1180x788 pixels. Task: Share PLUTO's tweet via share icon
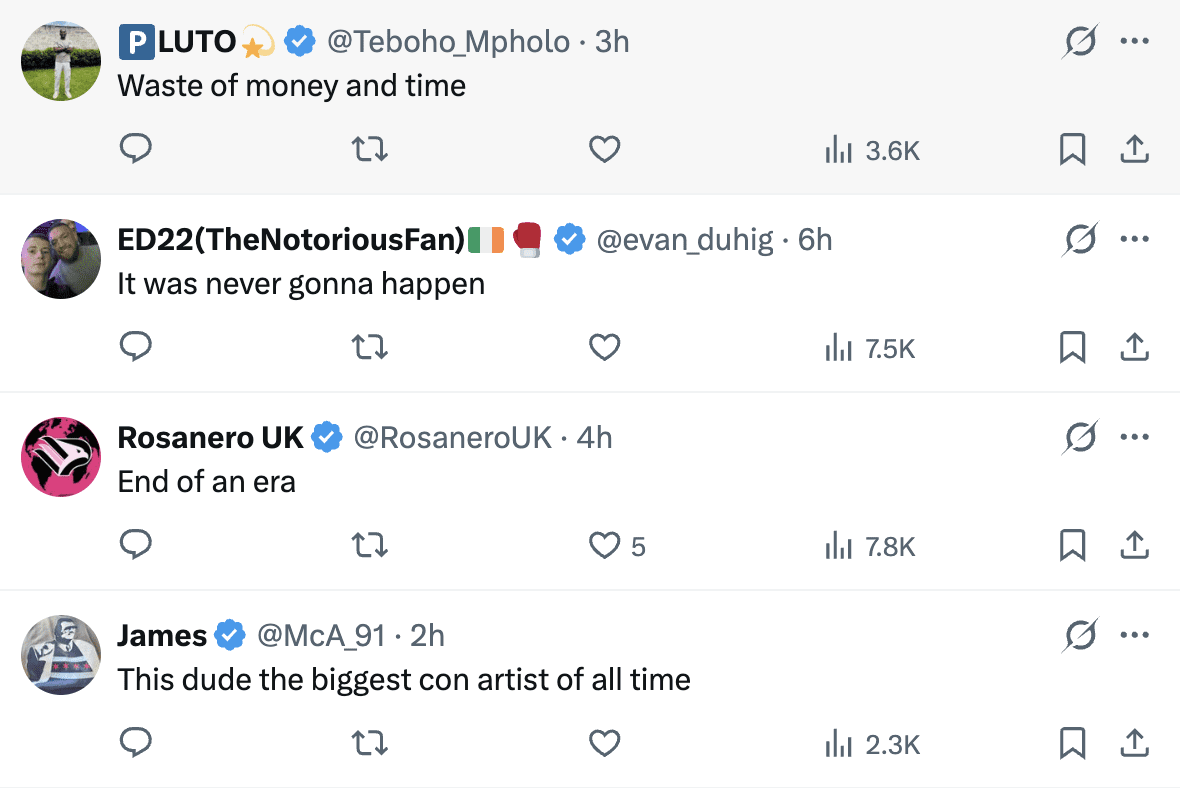(x=1134, y=150)
